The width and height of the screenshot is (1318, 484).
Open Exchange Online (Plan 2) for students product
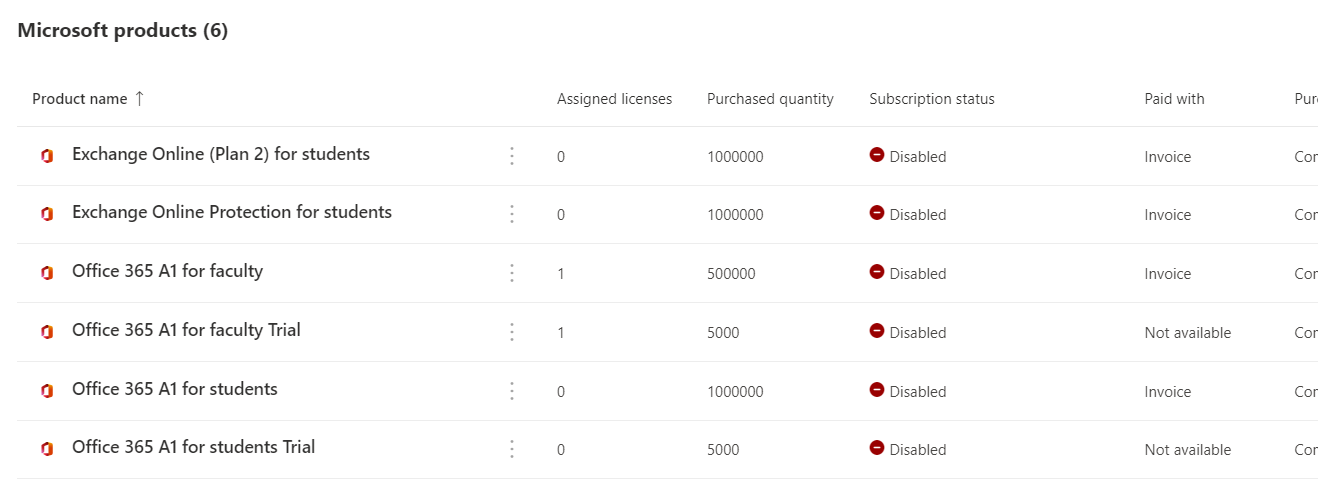(x=221, y=154)
